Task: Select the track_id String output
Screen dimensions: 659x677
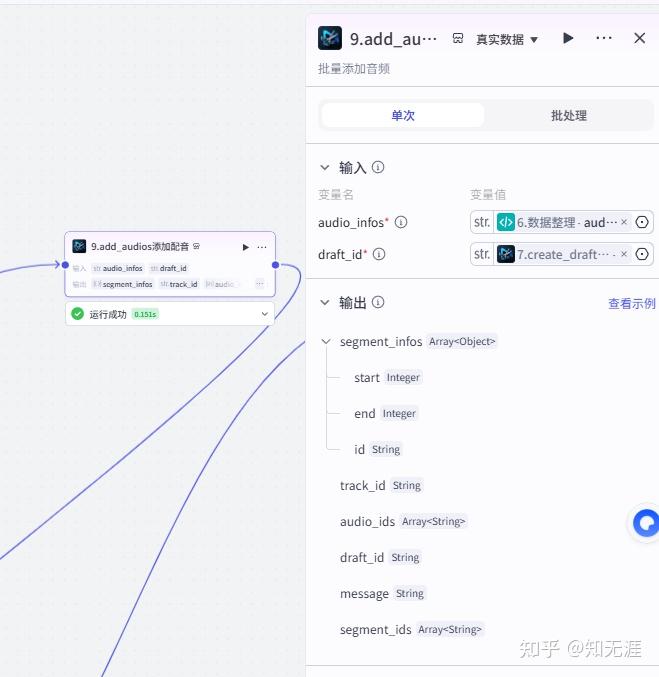Action: point(381,486)
